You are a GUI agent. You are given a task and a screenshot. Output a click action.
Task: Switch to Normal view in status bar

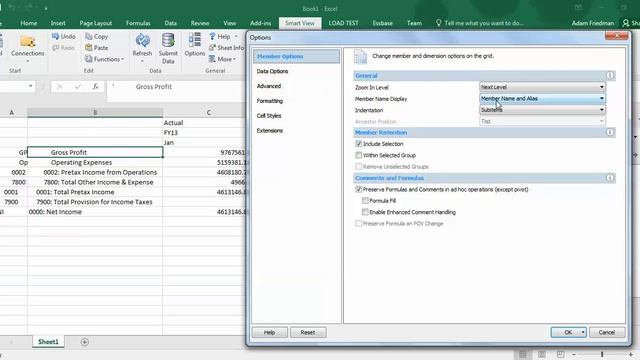[x=522, y=354]
